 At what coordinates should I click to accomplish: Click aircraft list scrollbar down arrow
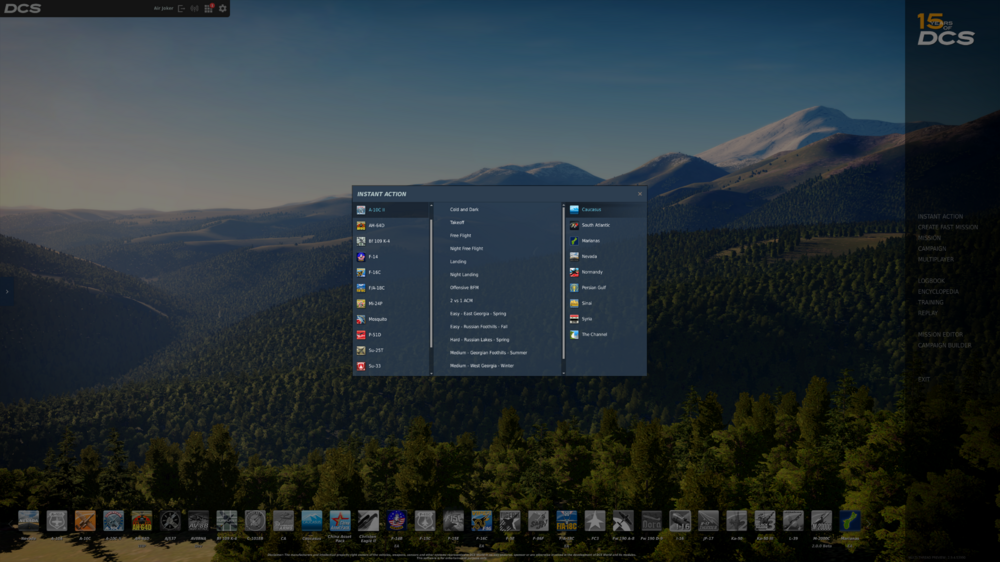pyautogui.click(x=431, y=373)
